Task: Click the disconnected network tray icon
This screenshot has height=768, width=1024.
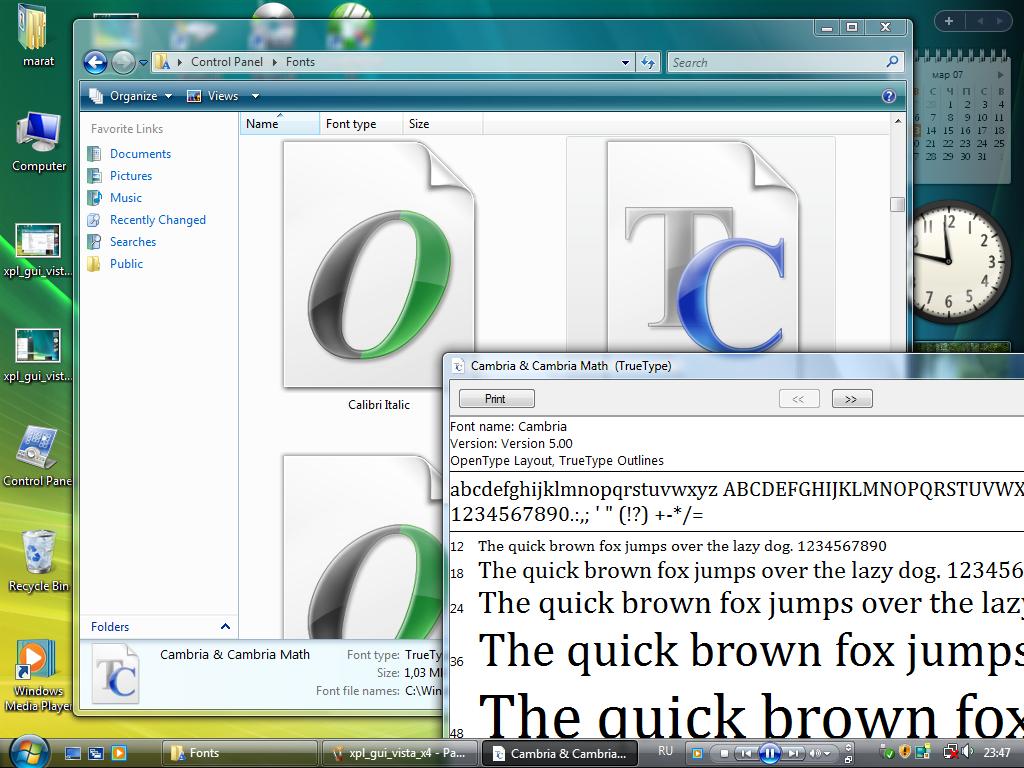Action: click(950, 753)
